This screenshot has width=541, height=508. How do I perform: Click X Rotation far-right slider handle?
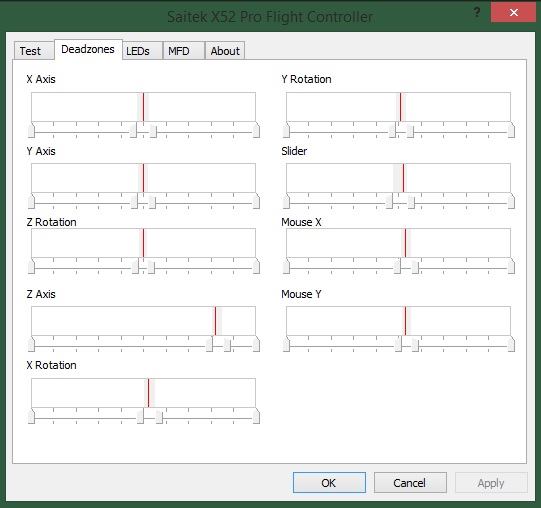256,417
